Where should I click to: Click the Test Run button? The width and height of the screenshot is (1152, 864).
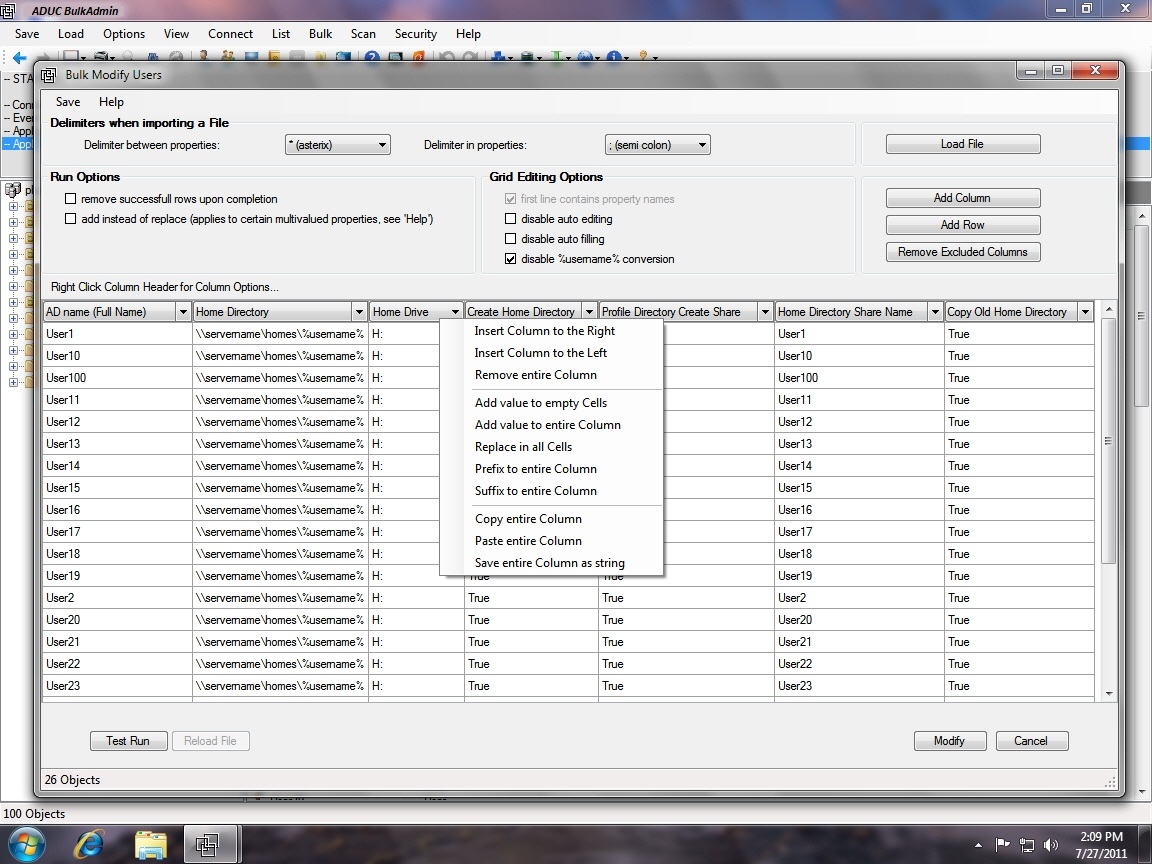pos(128,741)
